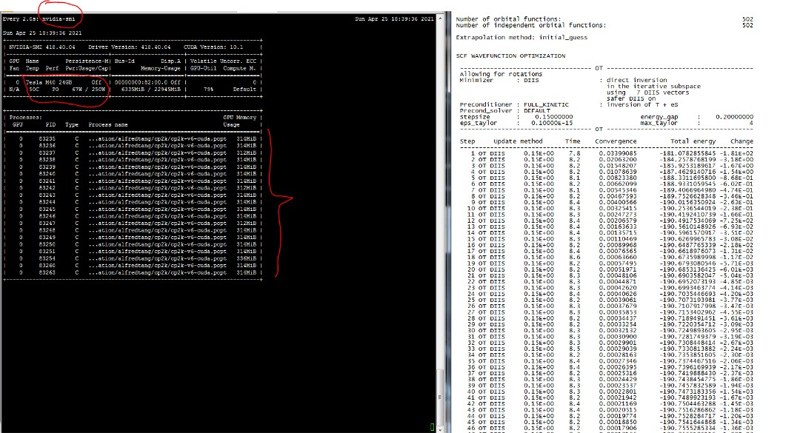The height and width of the screenshot is (433, 800).
Task: Click the GPU Memory Usage column header
Action: (x=239, y=121)
